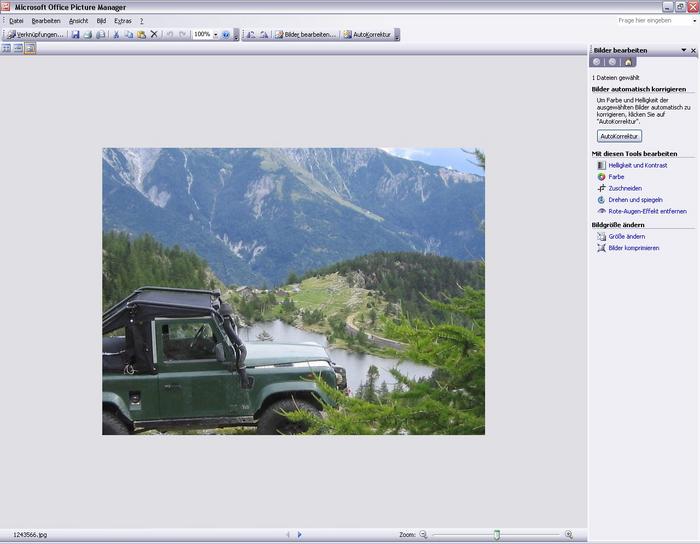The height and width of the screenshot is (544, 700).
Task: Go to the next picture arrow in status bar
Action: 300,534
